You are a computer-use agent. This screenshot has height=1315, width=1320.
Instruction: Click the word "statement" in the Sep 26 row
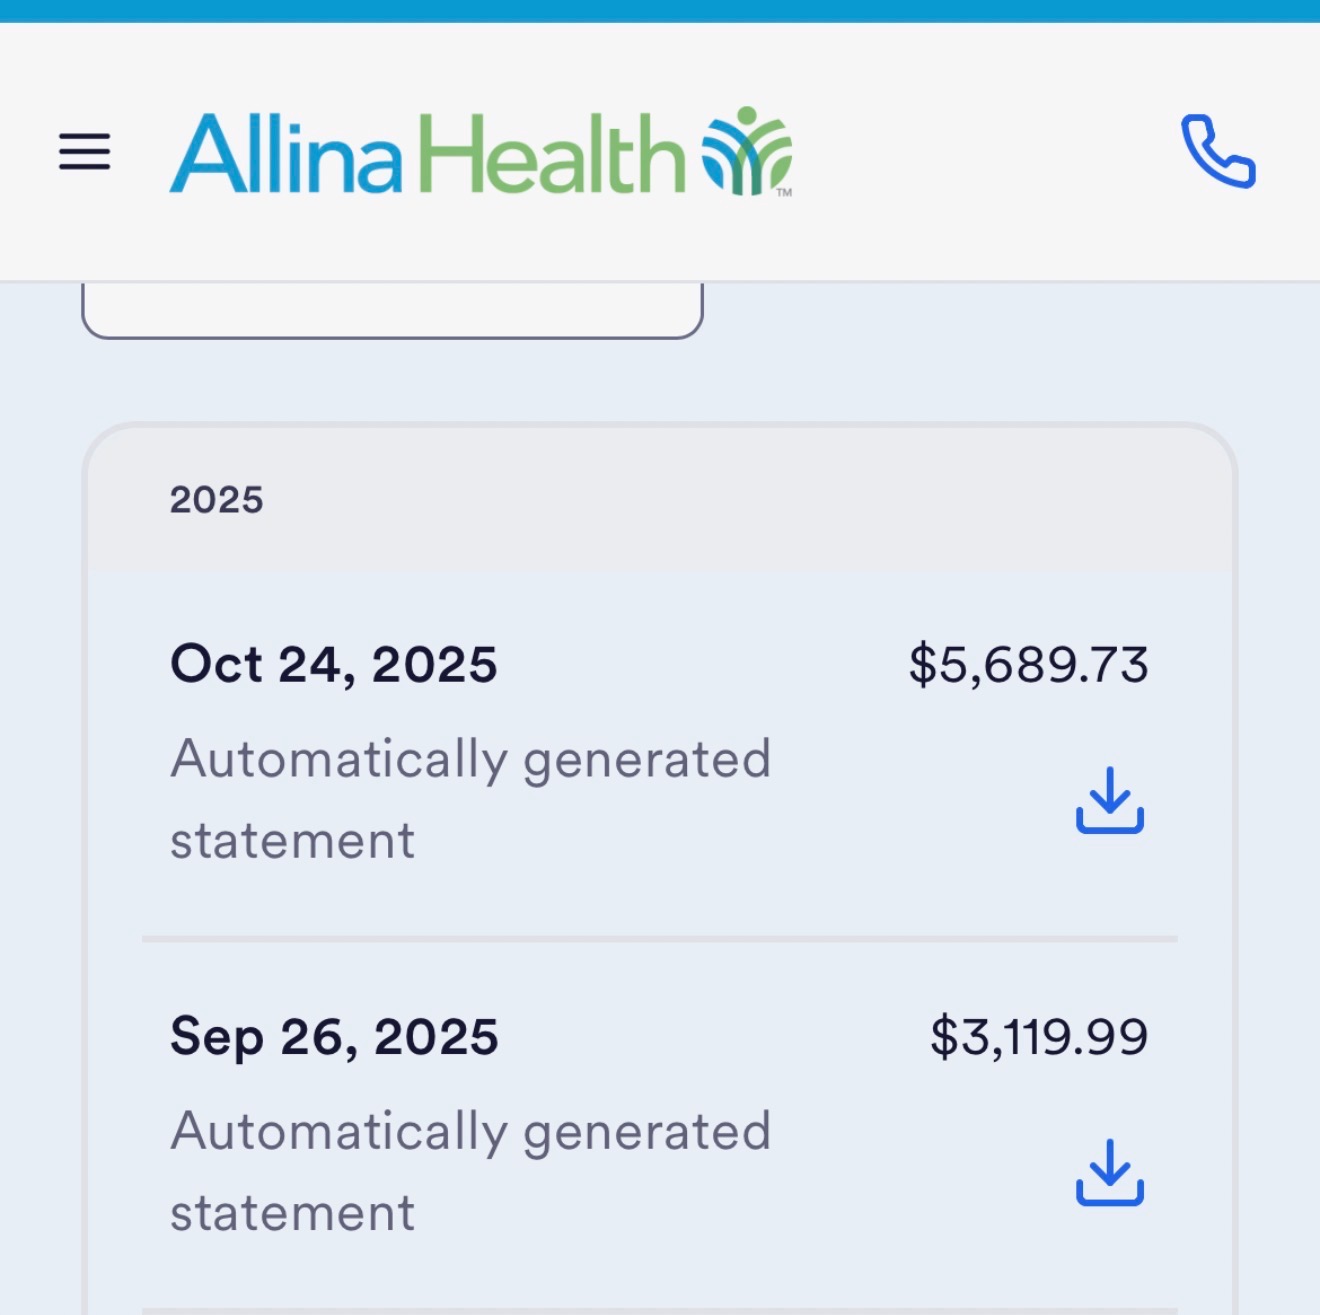tap(292, 1213)
